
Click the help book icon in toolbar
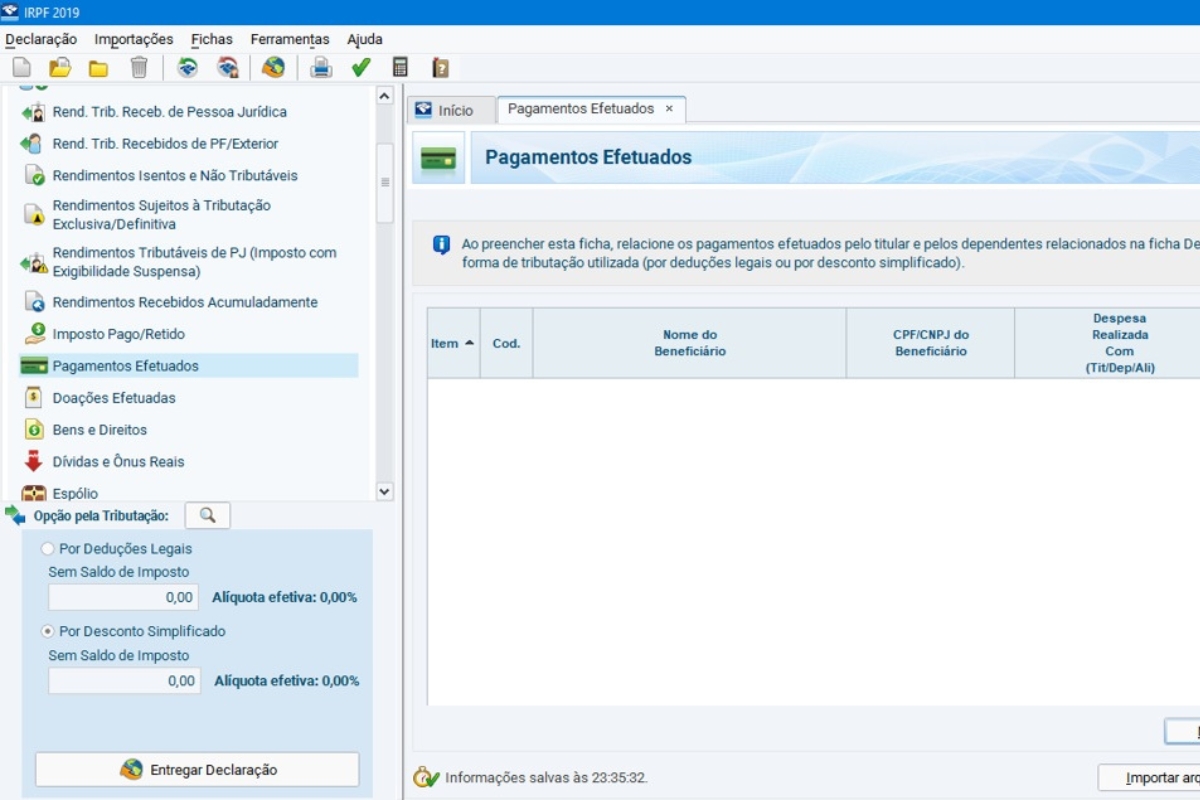[440, 68]
